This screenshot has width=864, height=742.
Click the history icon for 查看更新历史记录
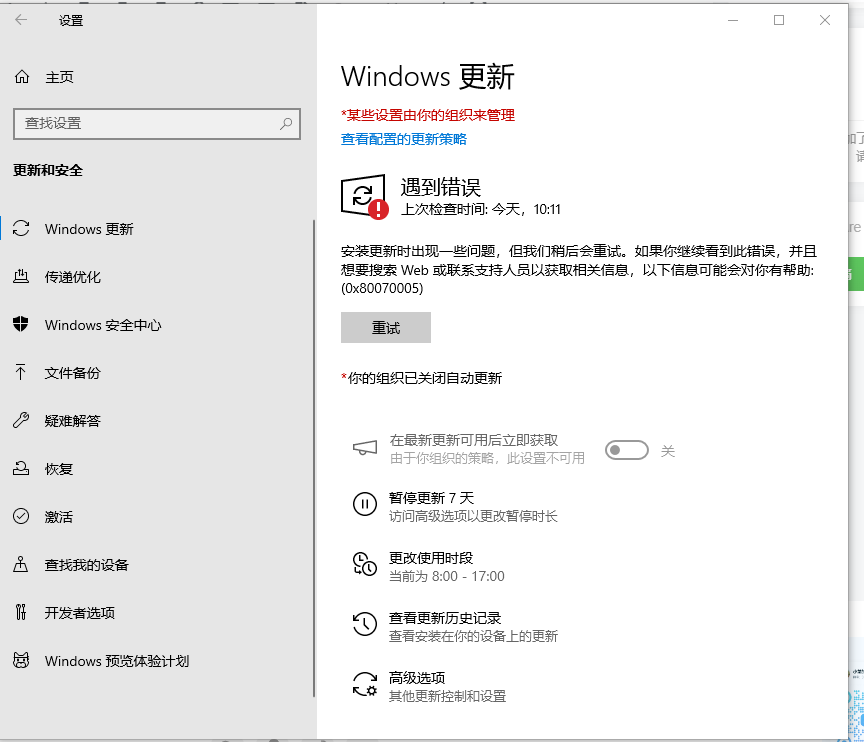[x=365, y=624]
